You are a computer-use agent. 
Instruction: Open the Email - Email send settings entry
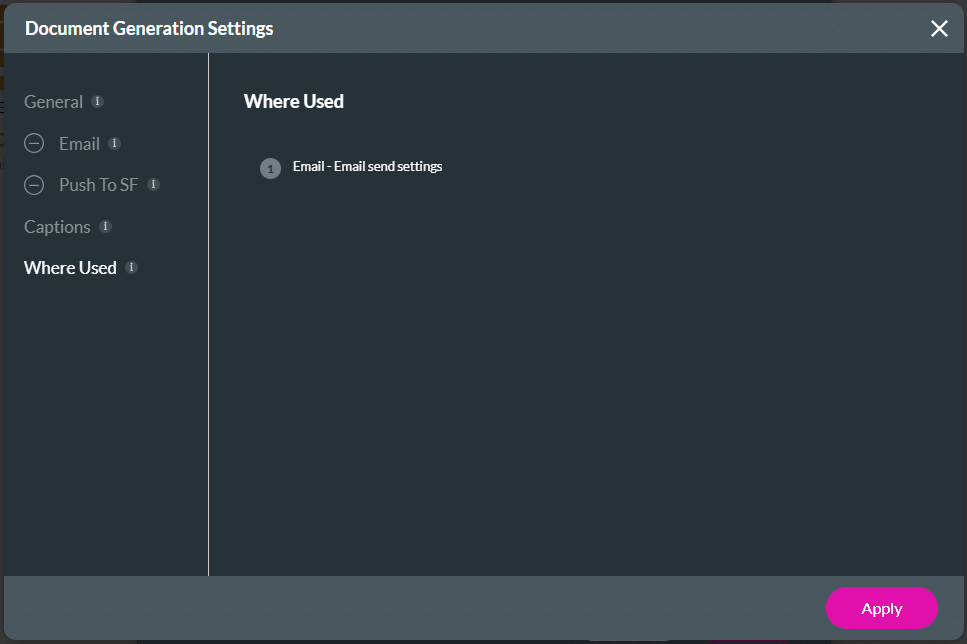point(367,167)
